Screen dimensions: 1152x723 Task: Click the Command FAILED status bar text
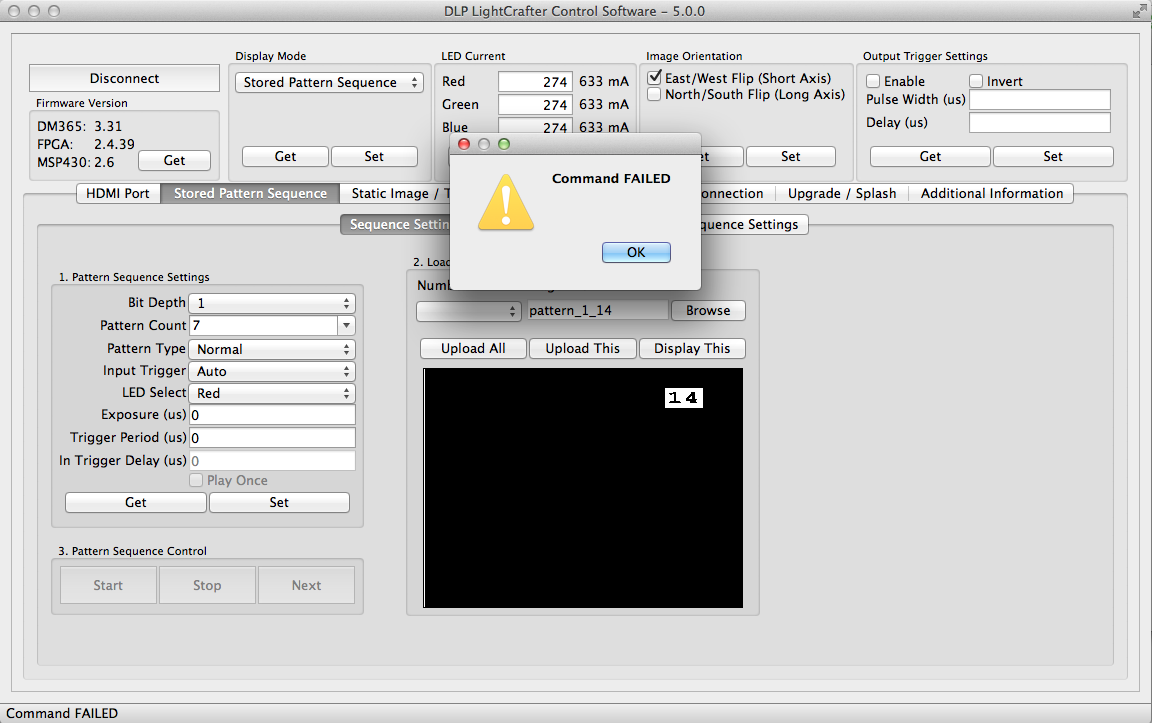pyautogui.click(x=62, y=713)
